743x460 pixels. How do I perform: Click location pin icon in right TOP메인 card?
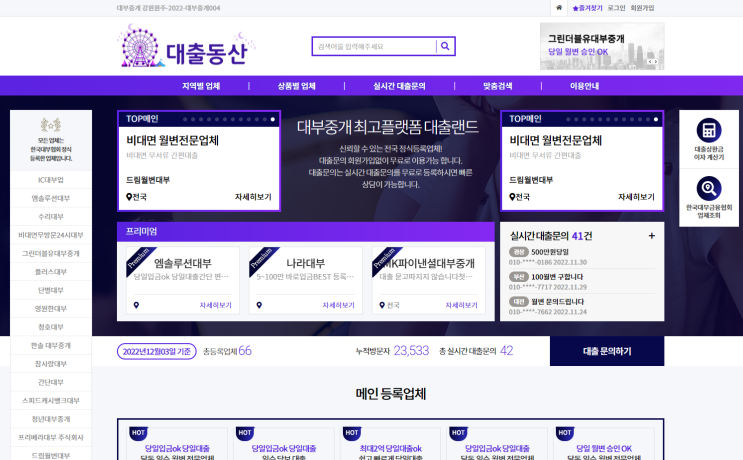(x=512, y=197)
